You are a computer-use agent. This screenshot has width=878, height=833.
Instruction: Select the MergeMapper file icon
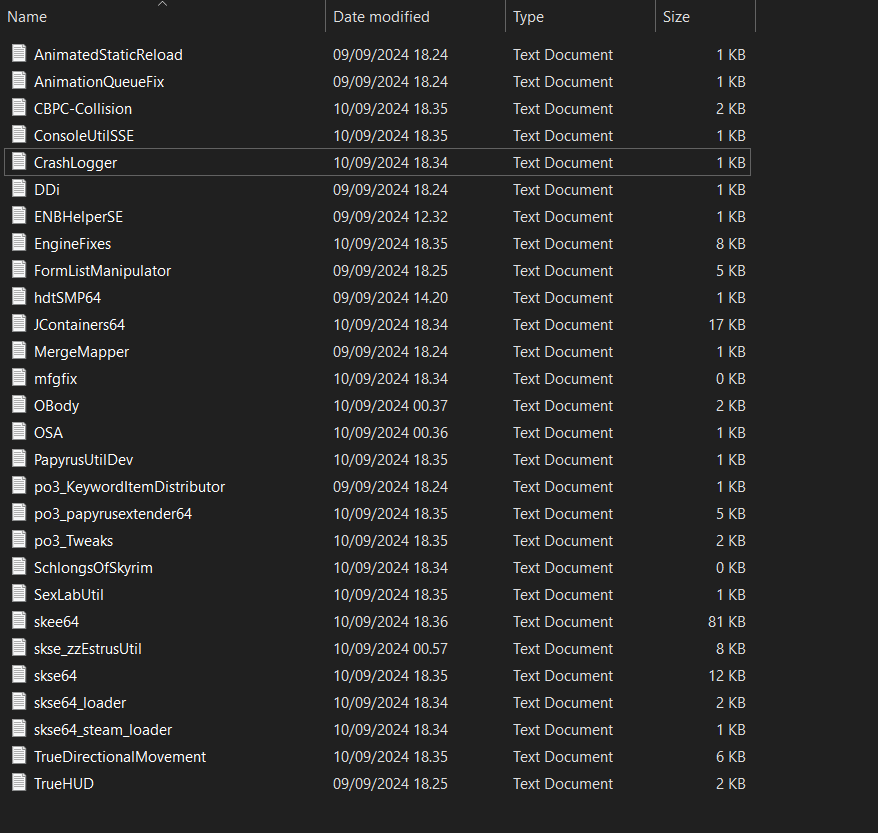(19, 351)
